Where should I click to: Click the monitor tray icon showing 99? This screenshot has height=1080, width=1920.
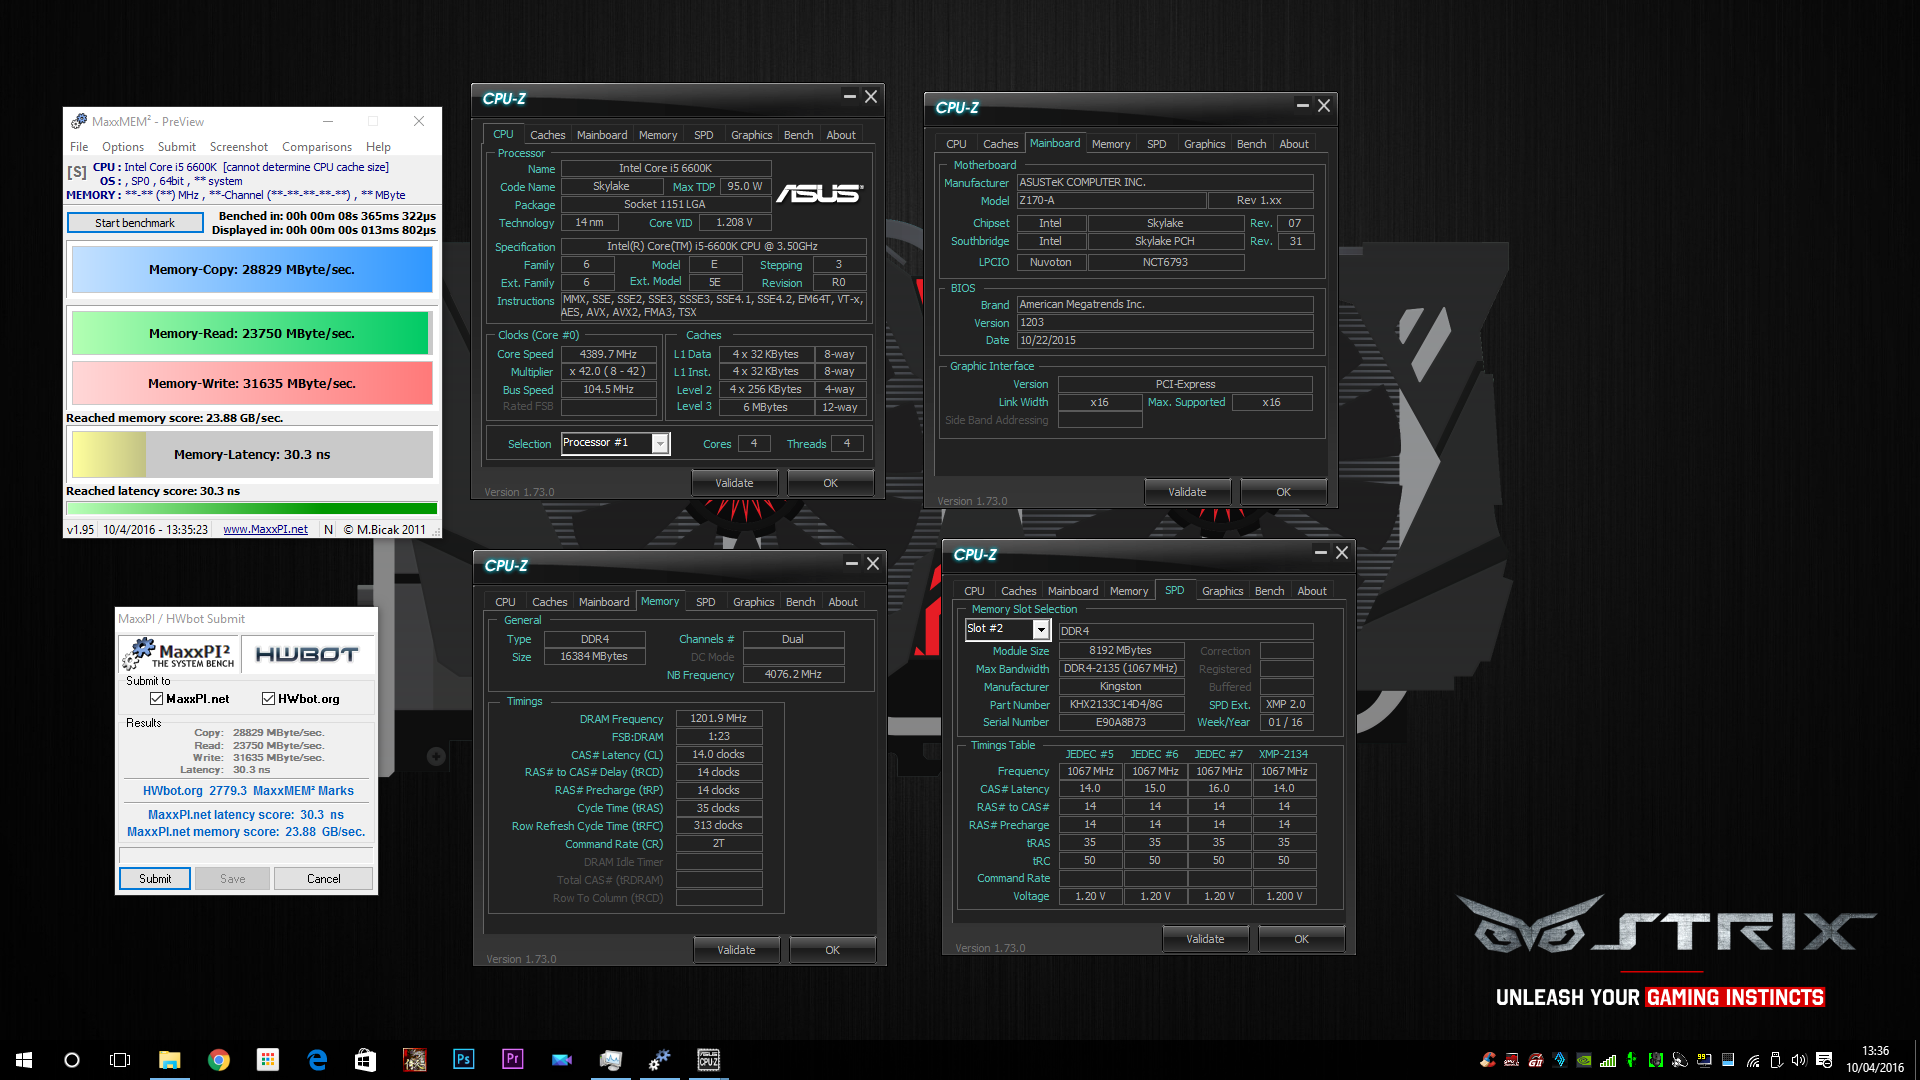click(x=1704, y=1060)
